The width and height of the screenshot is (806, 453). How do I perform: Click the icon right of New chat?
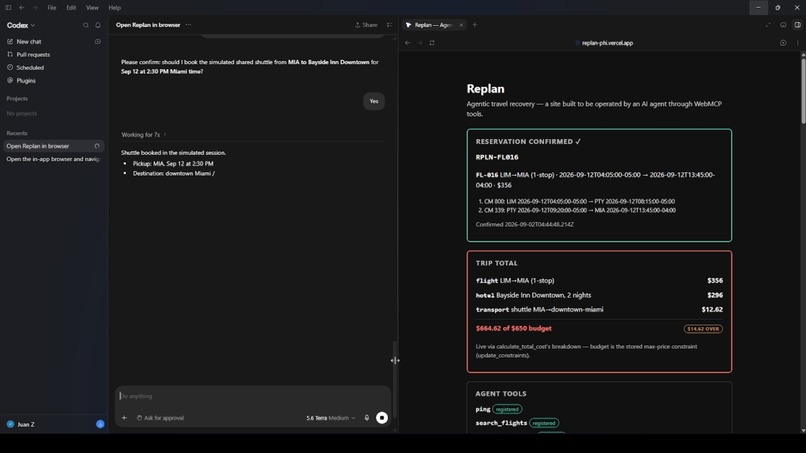click(x=98, y=42)
